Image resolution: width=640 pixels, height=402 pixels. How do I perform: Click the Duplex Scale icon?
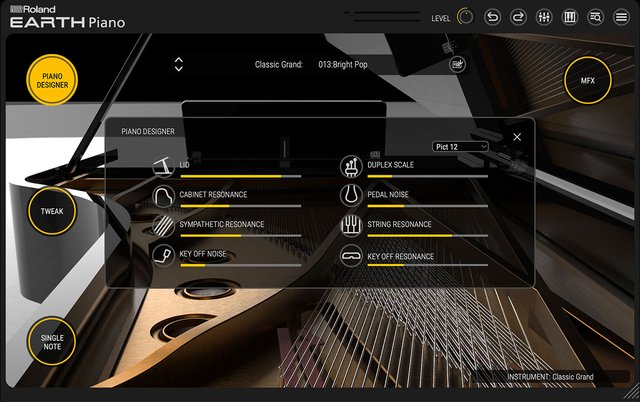click(x=351, y=167)
